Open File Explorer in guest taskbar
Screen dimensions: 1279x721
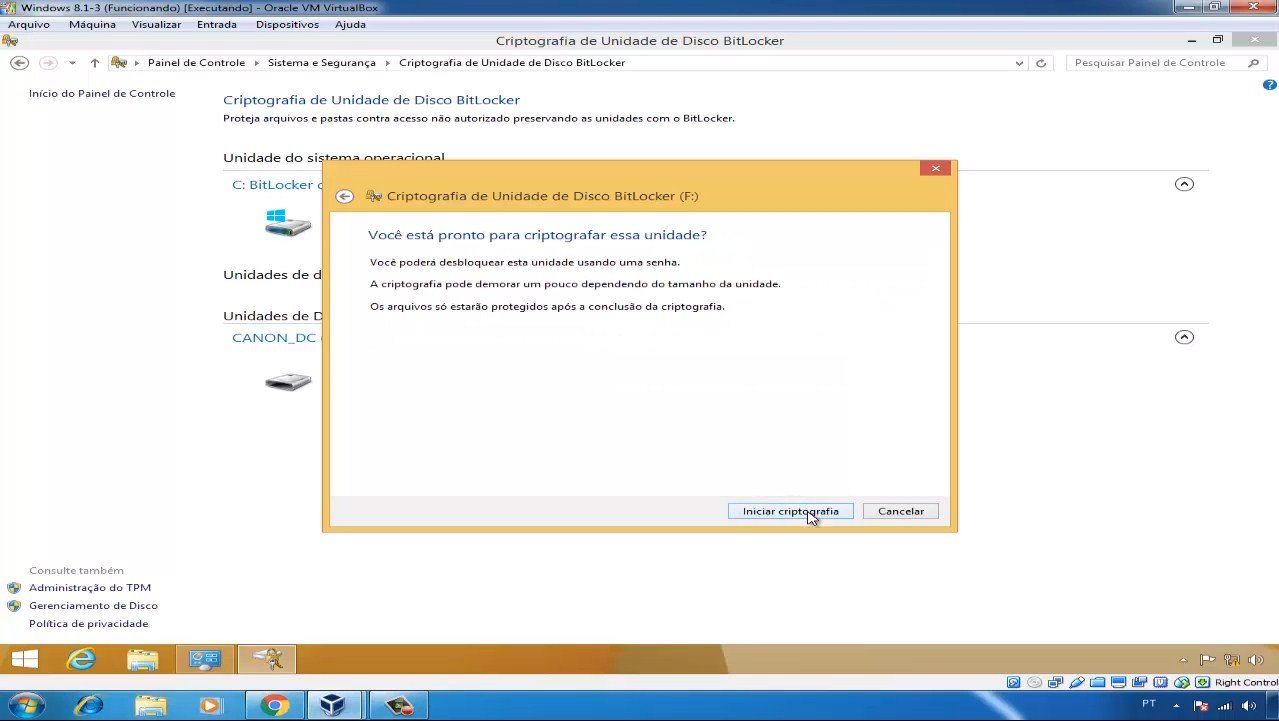pos(143,659)
